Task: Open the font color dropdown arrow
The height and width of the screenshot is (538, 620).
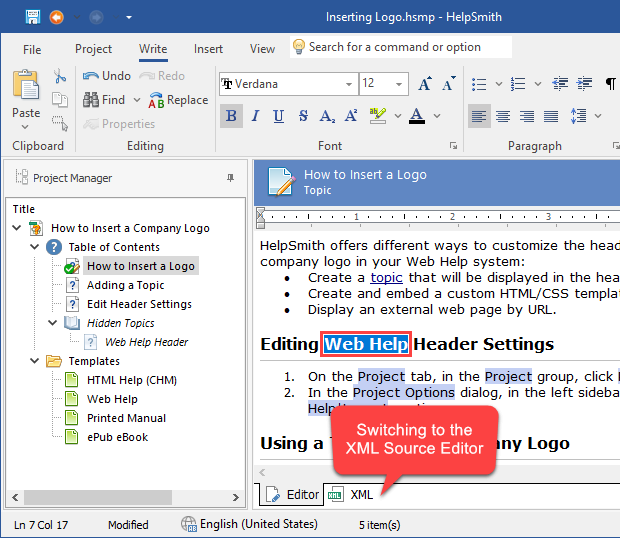Action: tap(437, 116)
